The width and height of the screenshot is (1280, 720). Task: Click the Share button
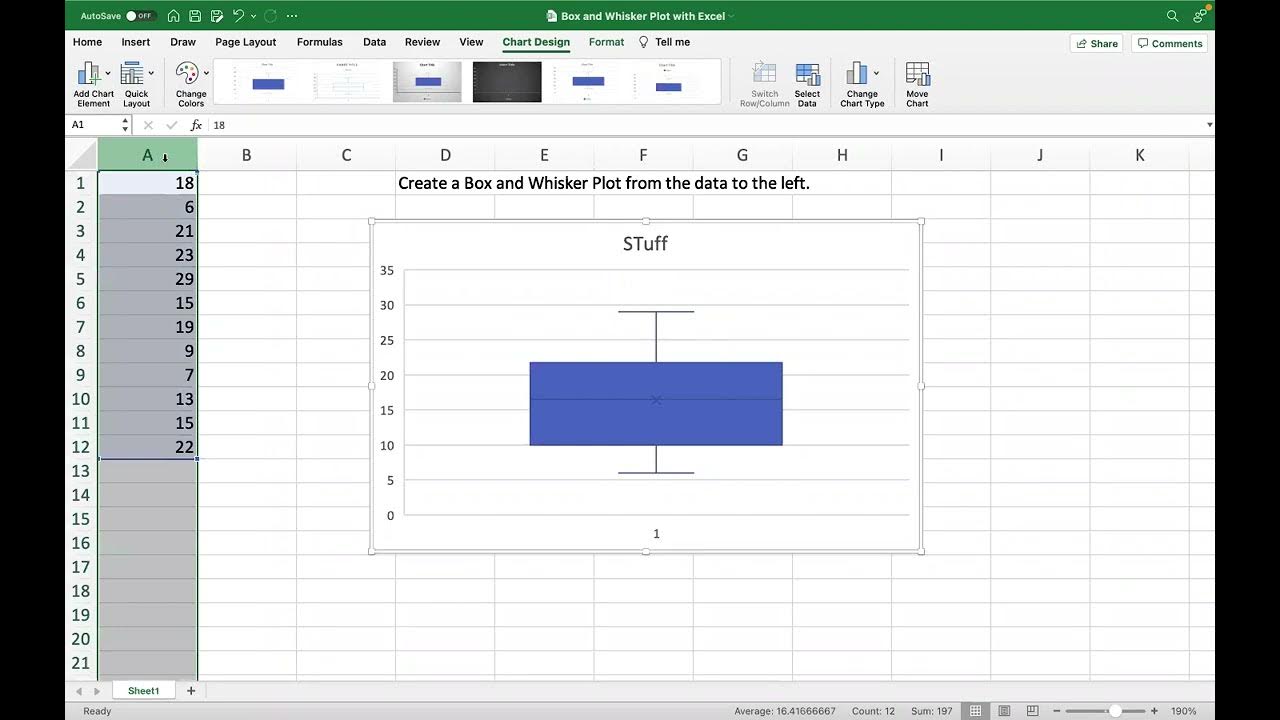(1097, 43)
